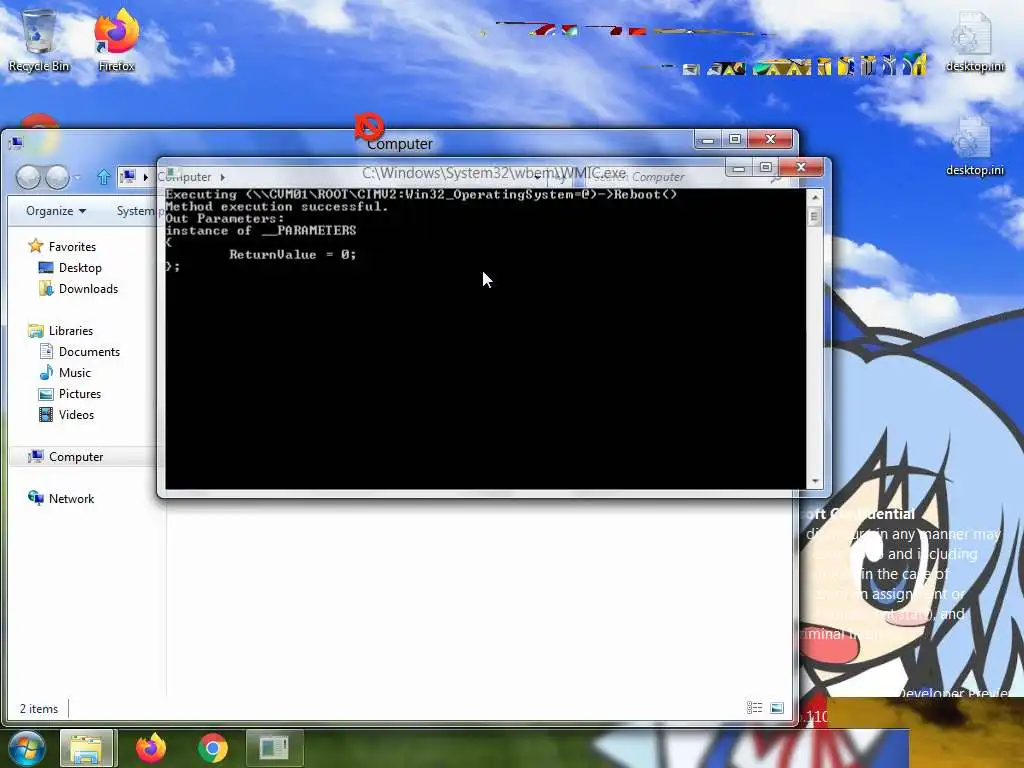Select the upper desktop.ini file icon
The height and width of the screenshot is (768, 1024).
pyautogui.click(x=974, y=41)
